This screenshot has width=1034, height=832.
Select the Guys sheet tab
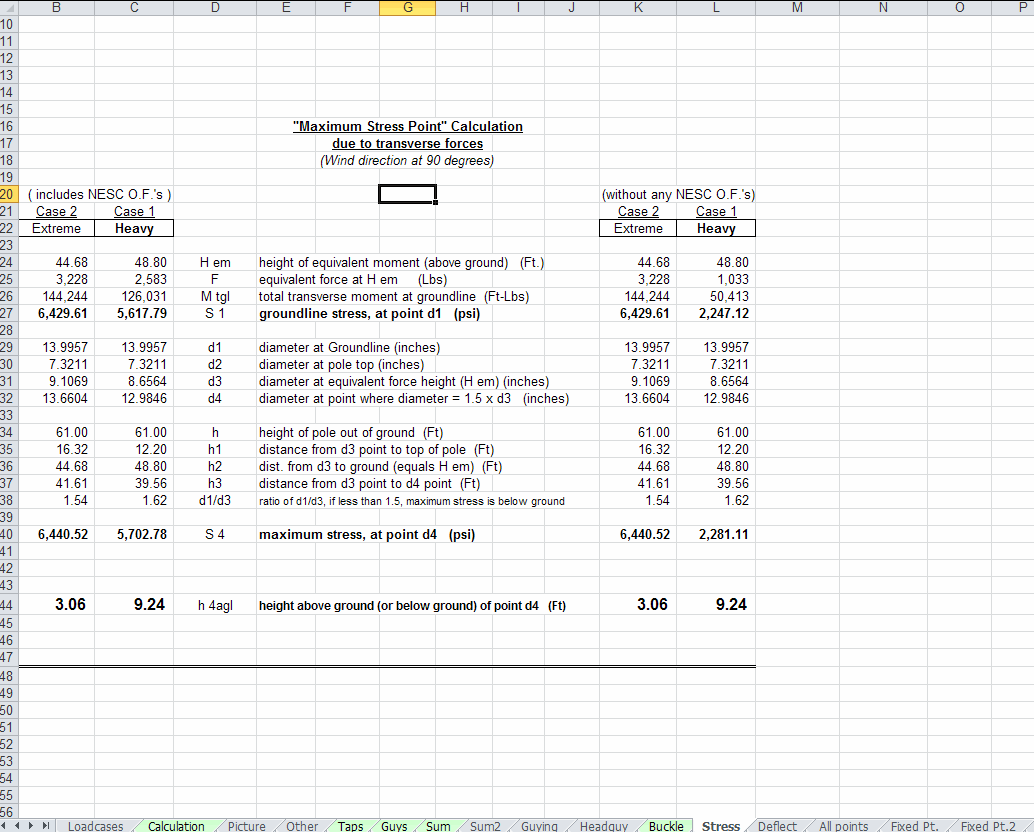[x=394, y=826]
